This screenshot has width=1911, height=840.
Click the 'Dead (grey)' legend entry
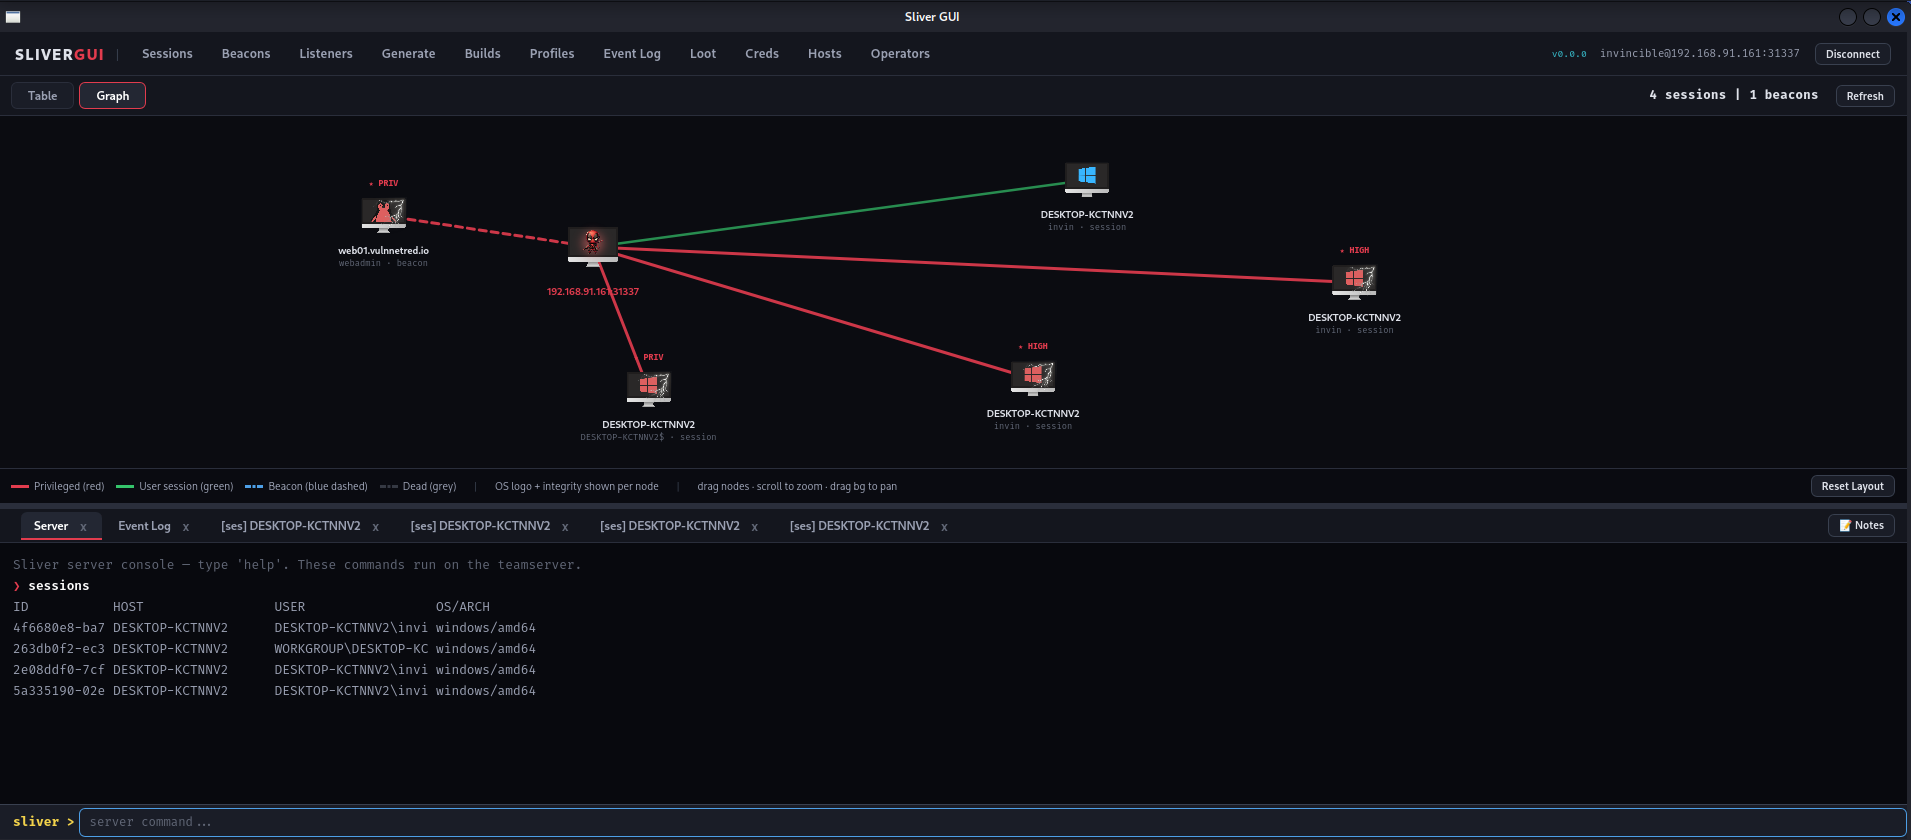pyautogui.click(x=418, y=486)
